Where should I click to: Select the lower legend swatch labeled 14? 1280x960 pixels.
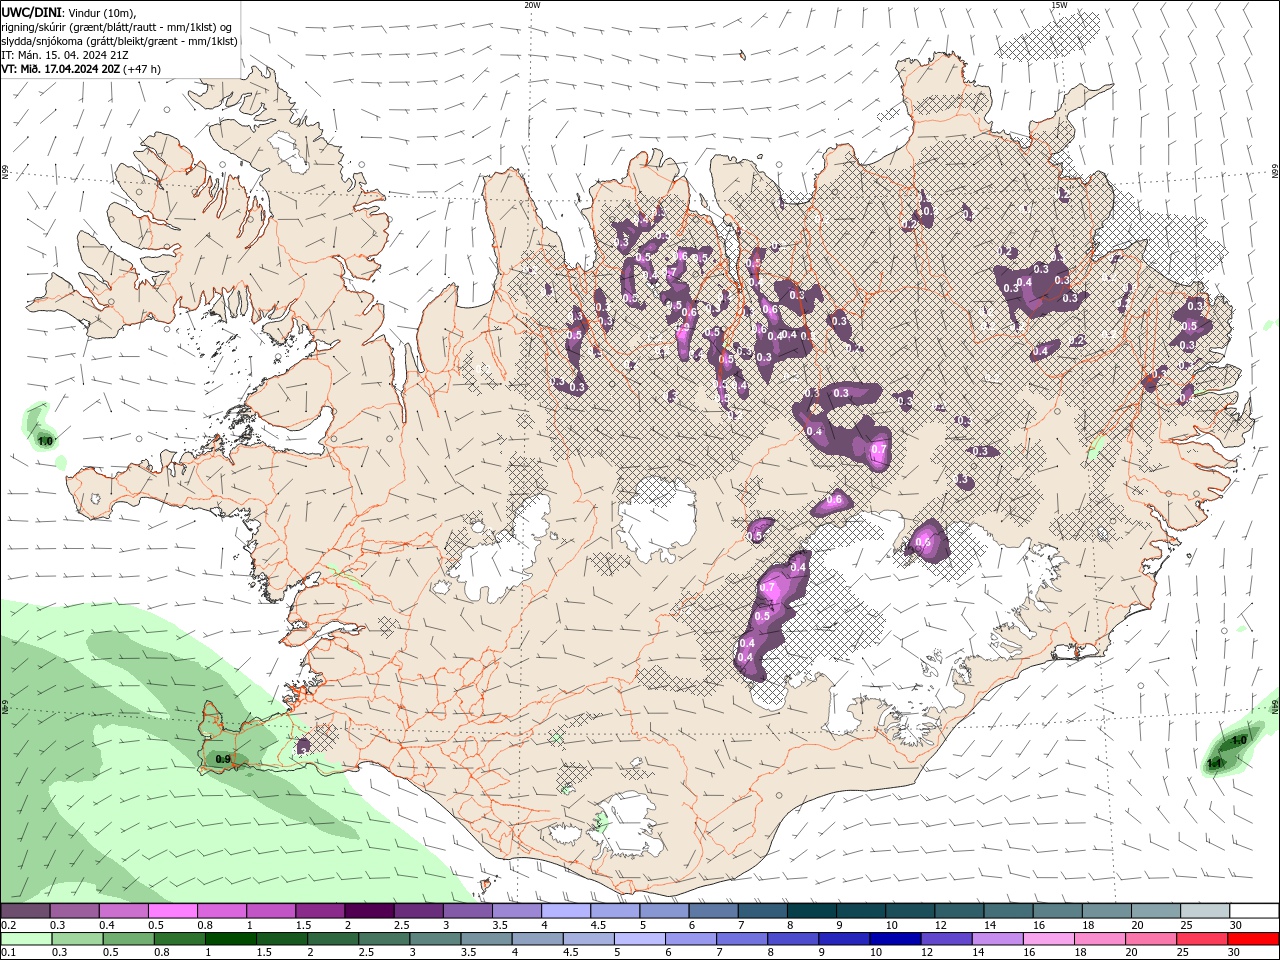pyautogui.click(x=998, y=939)
